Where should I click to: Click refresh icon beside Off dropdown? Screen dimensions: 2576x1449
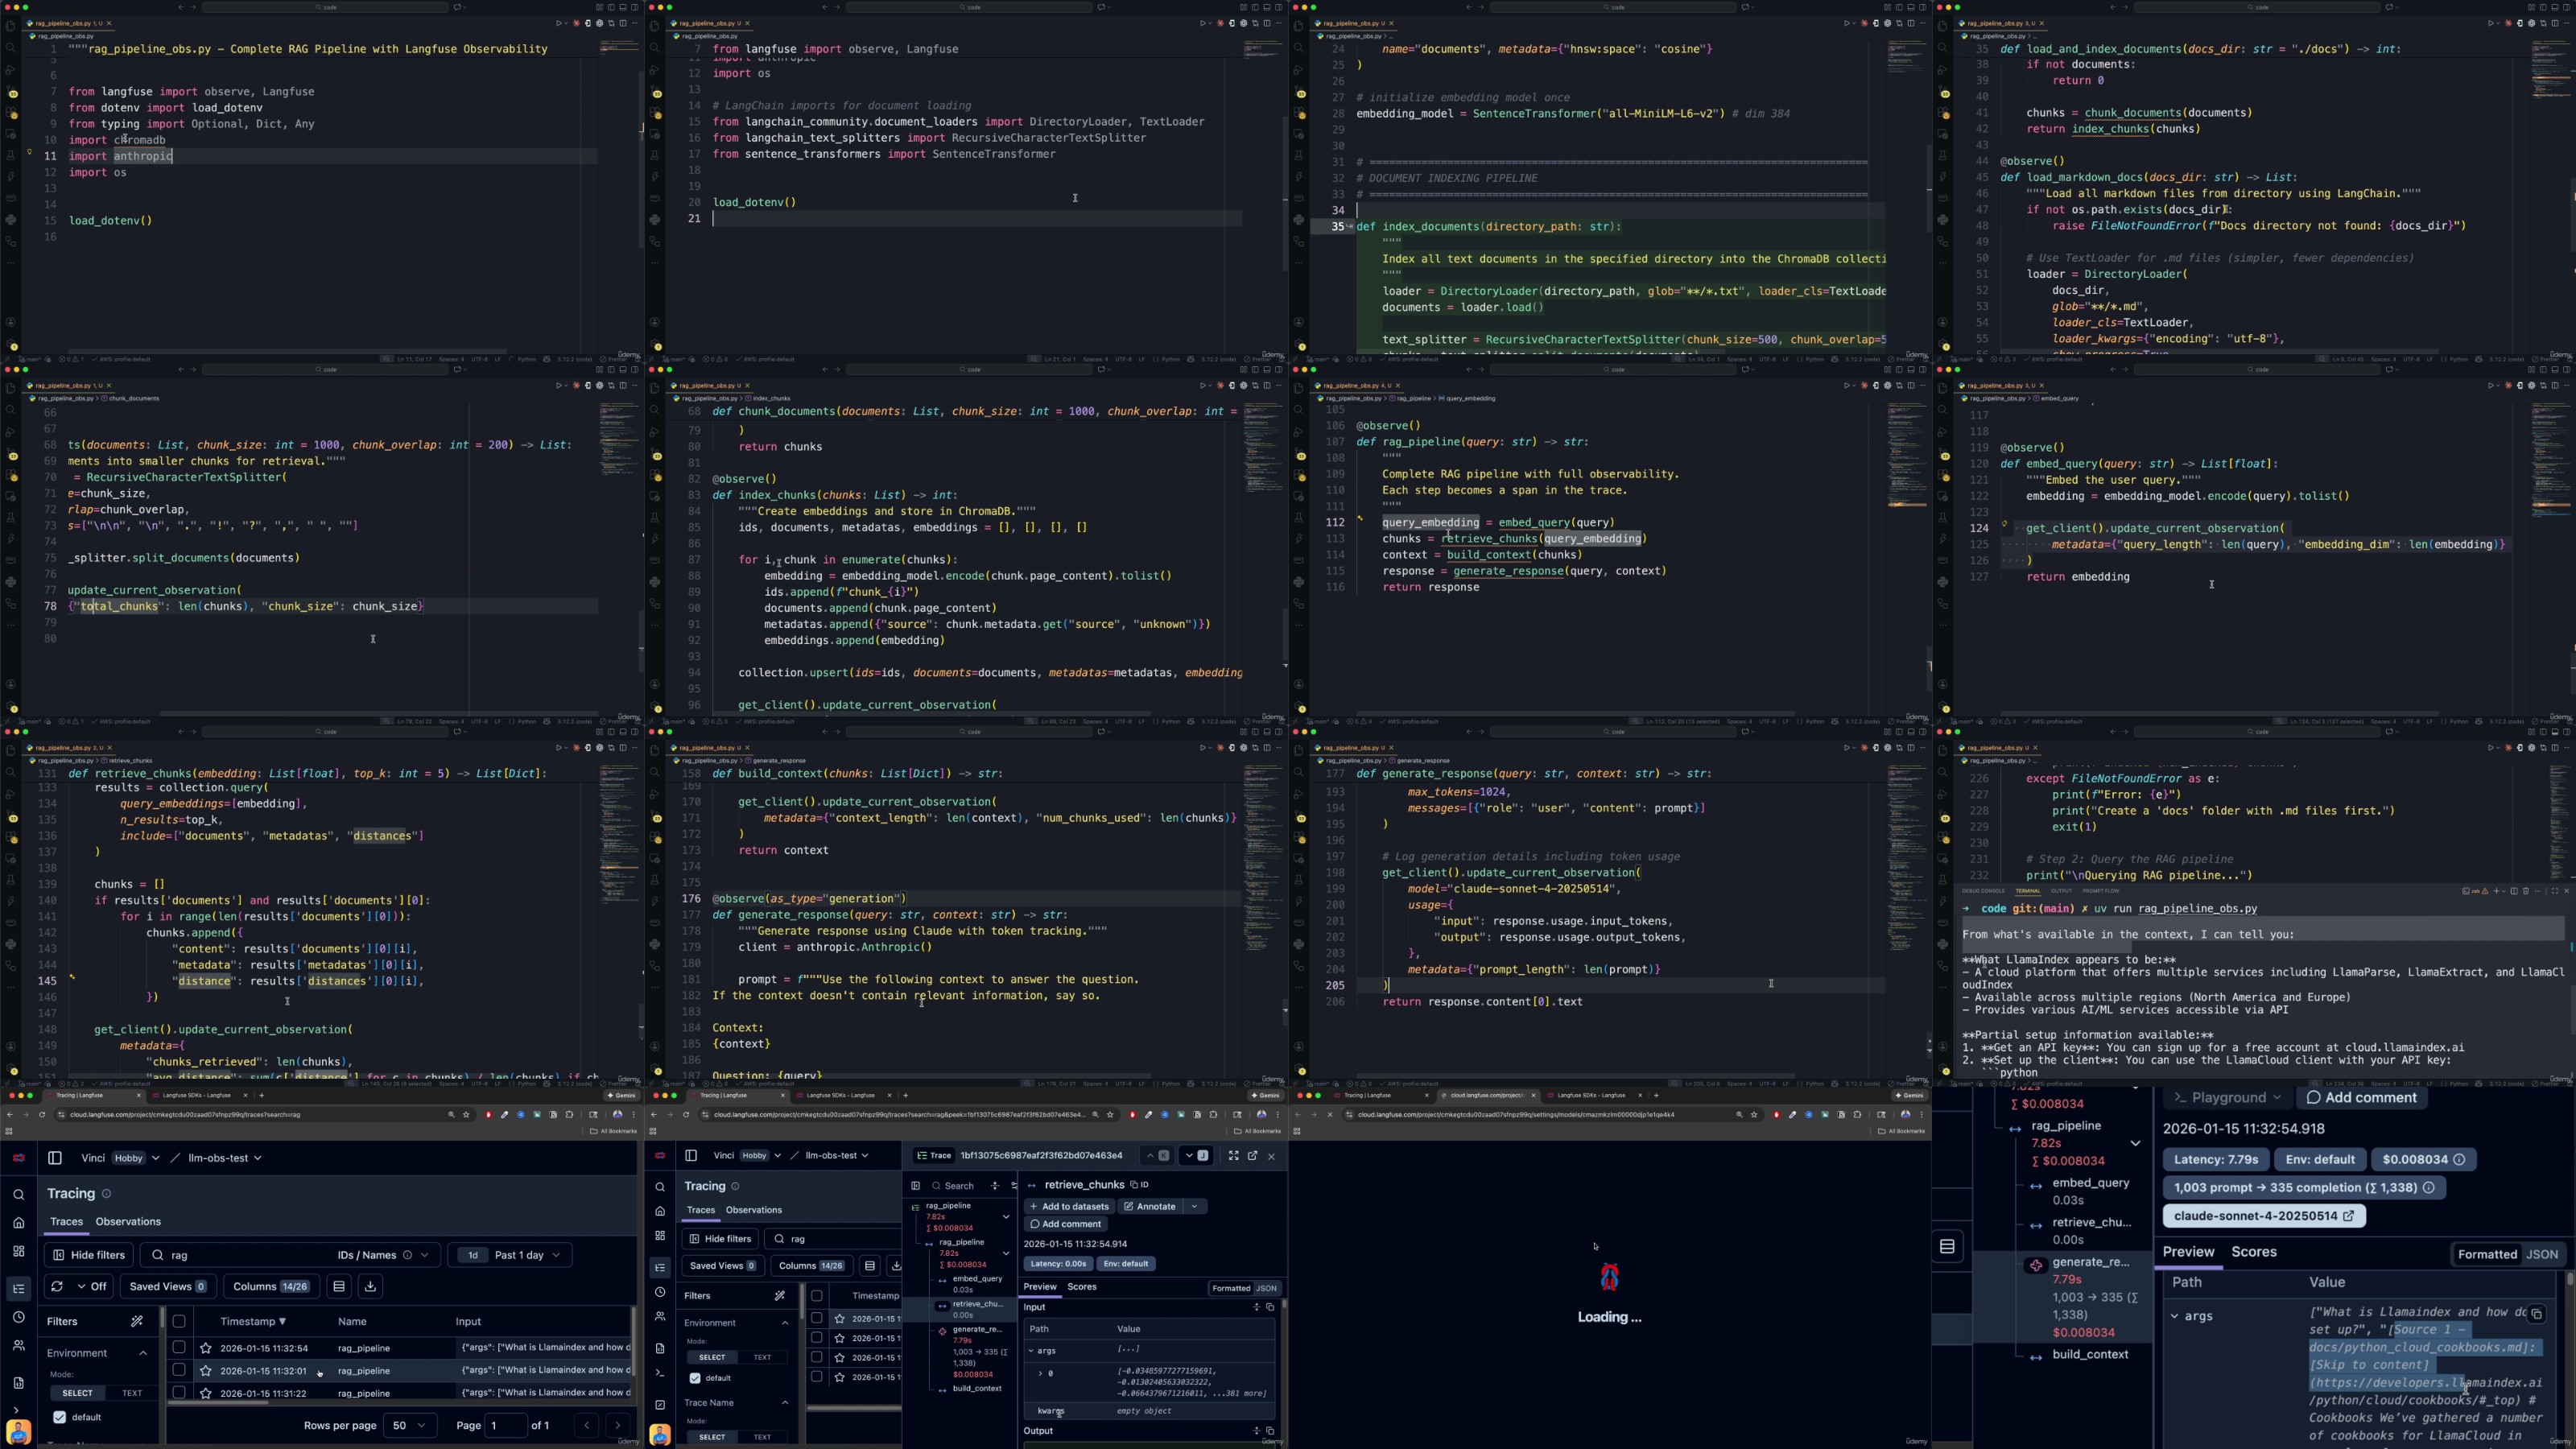pos(57,1287)
